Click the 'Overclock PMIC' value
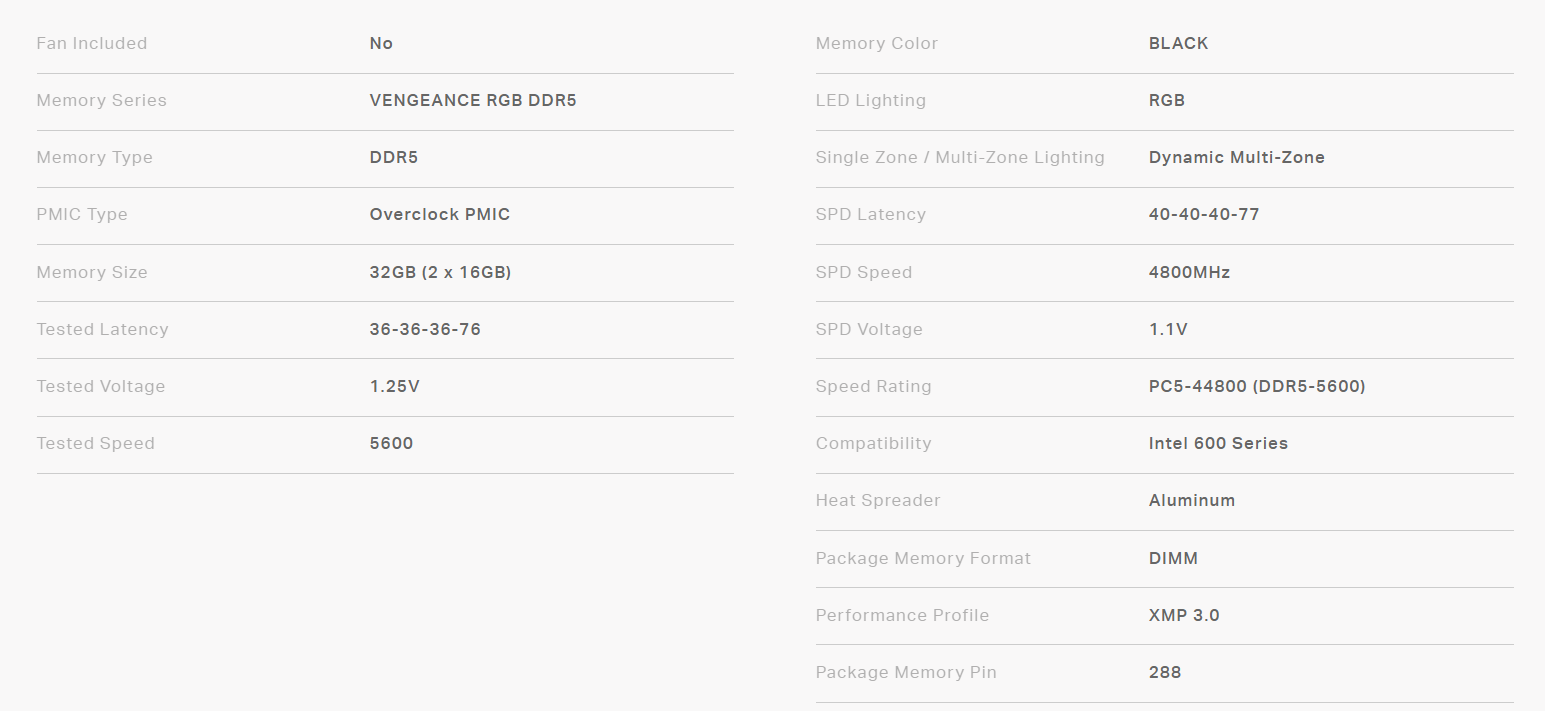This screenshot has height=711, width=1545. pos(440,214)
